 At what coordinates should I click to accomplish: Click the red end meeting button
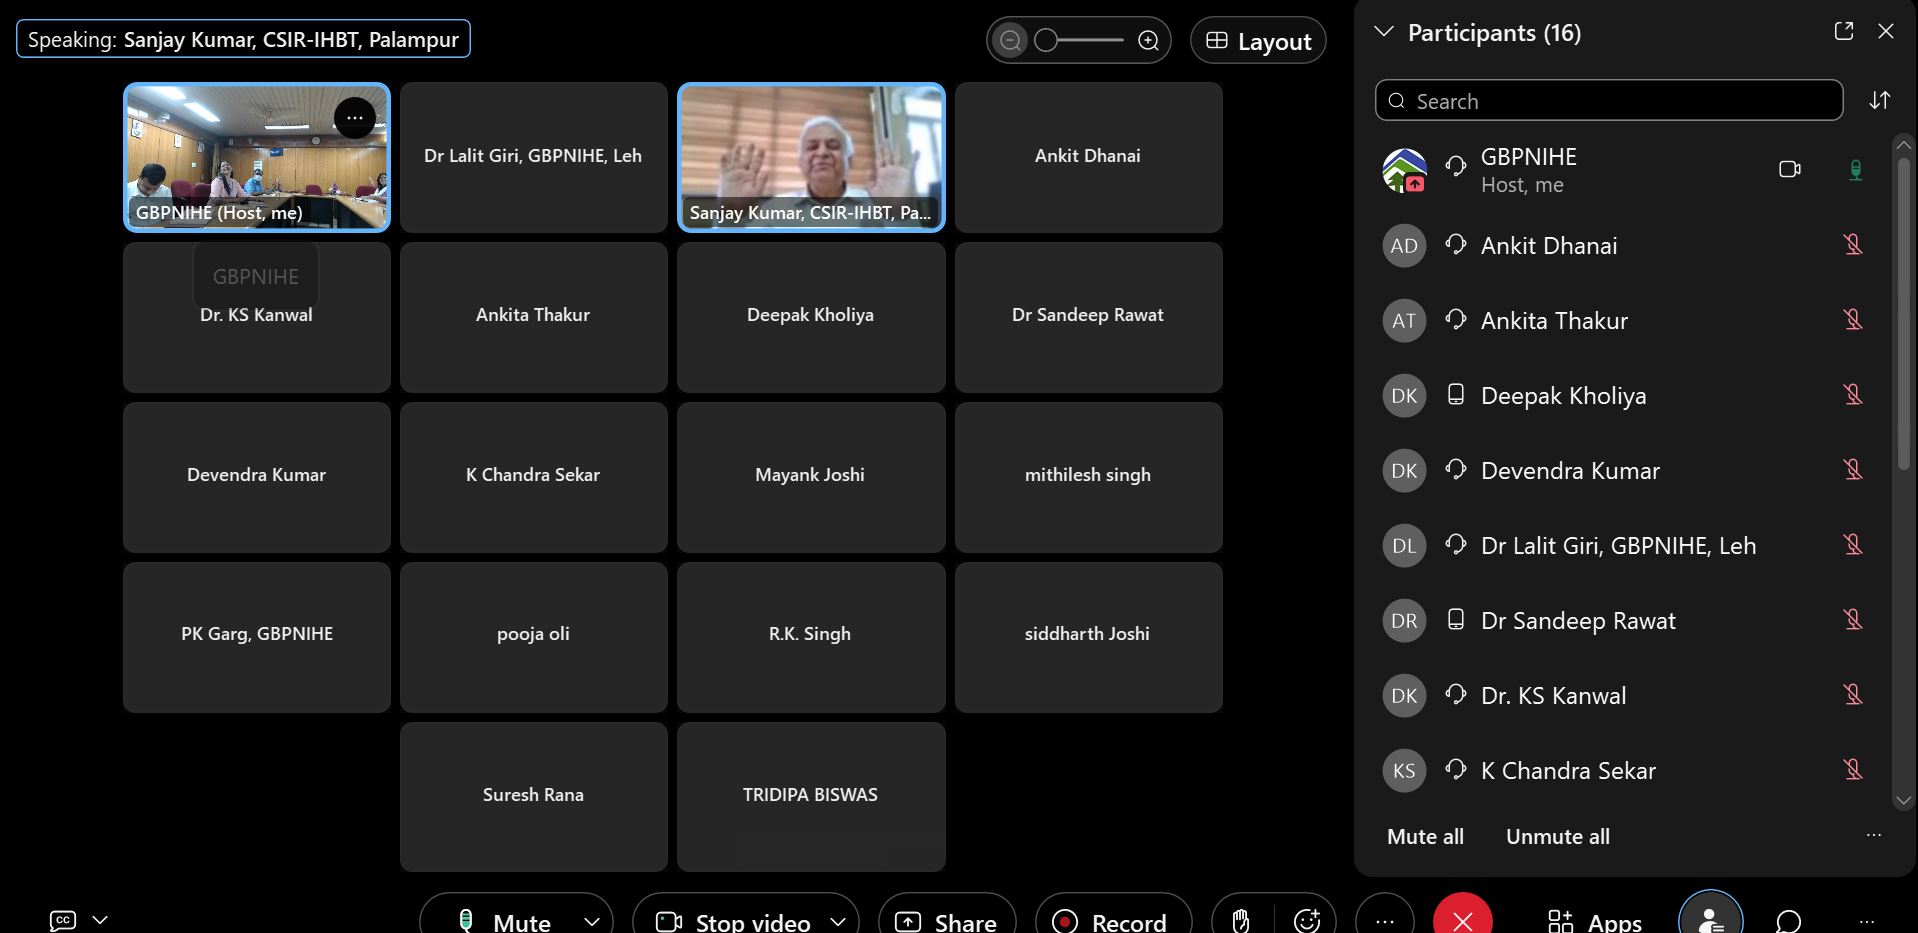coord(1462,920)
